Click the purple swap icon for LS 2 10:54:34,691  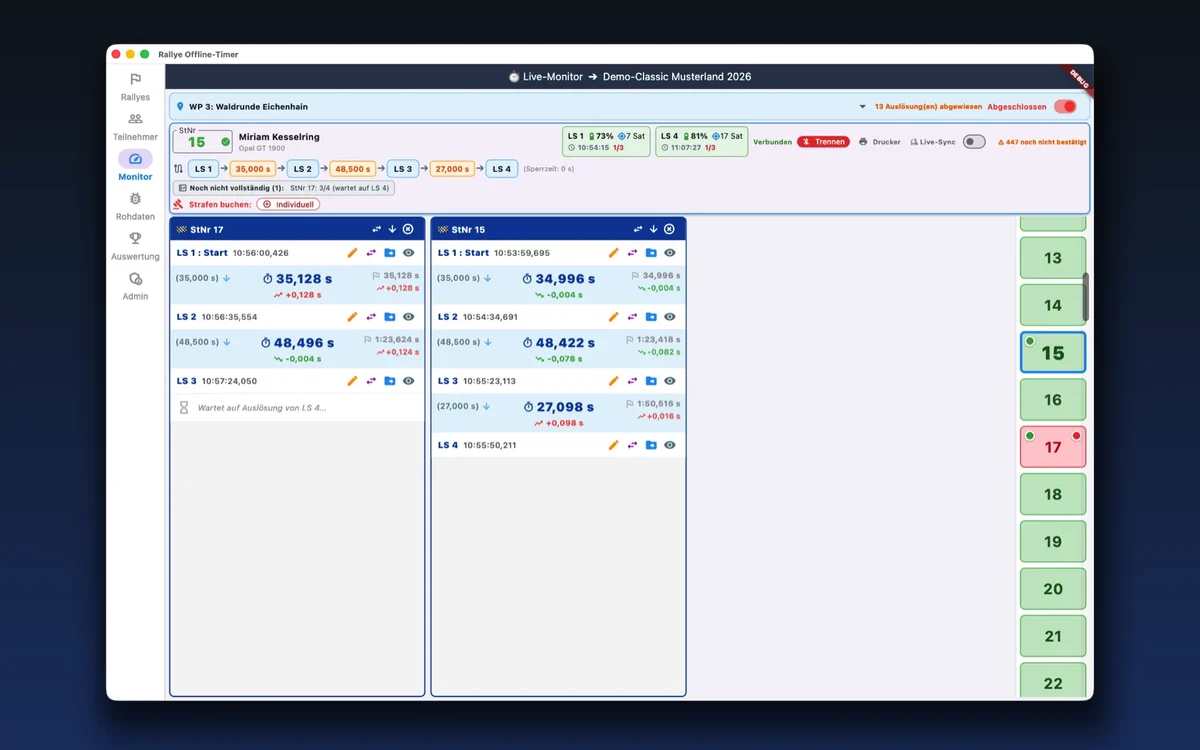click(632, 317)
